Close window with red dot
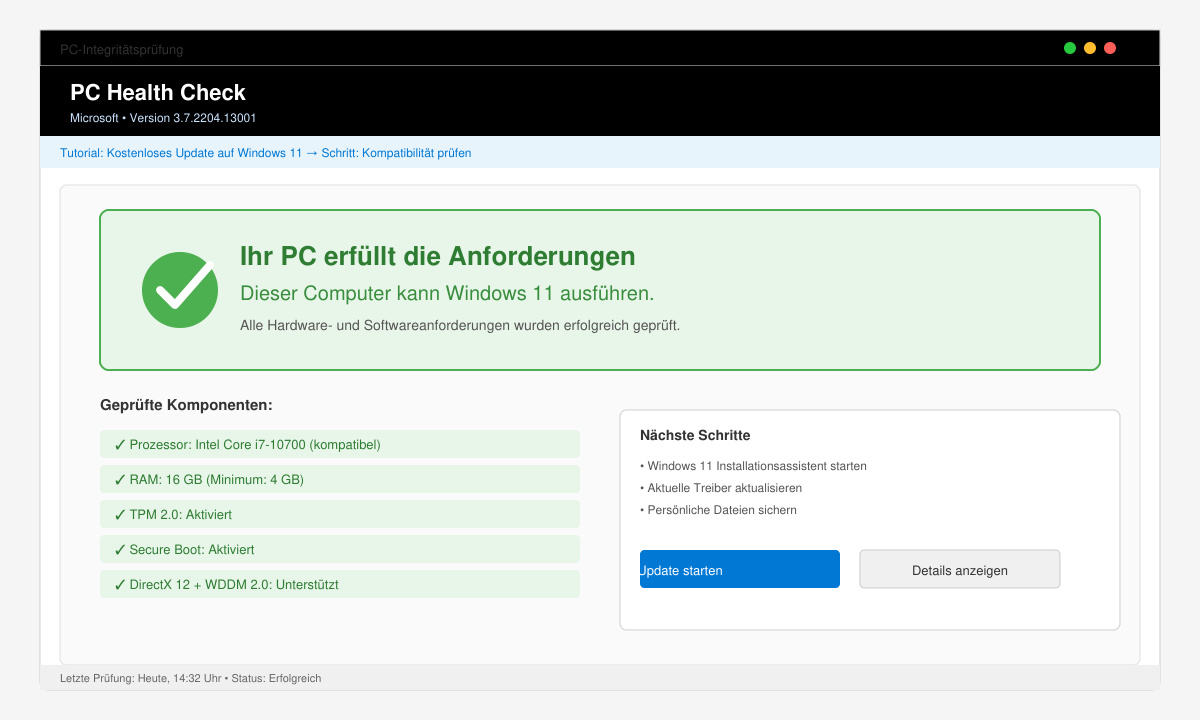This screenshot has width=1200, height=720. point(1110,48)
